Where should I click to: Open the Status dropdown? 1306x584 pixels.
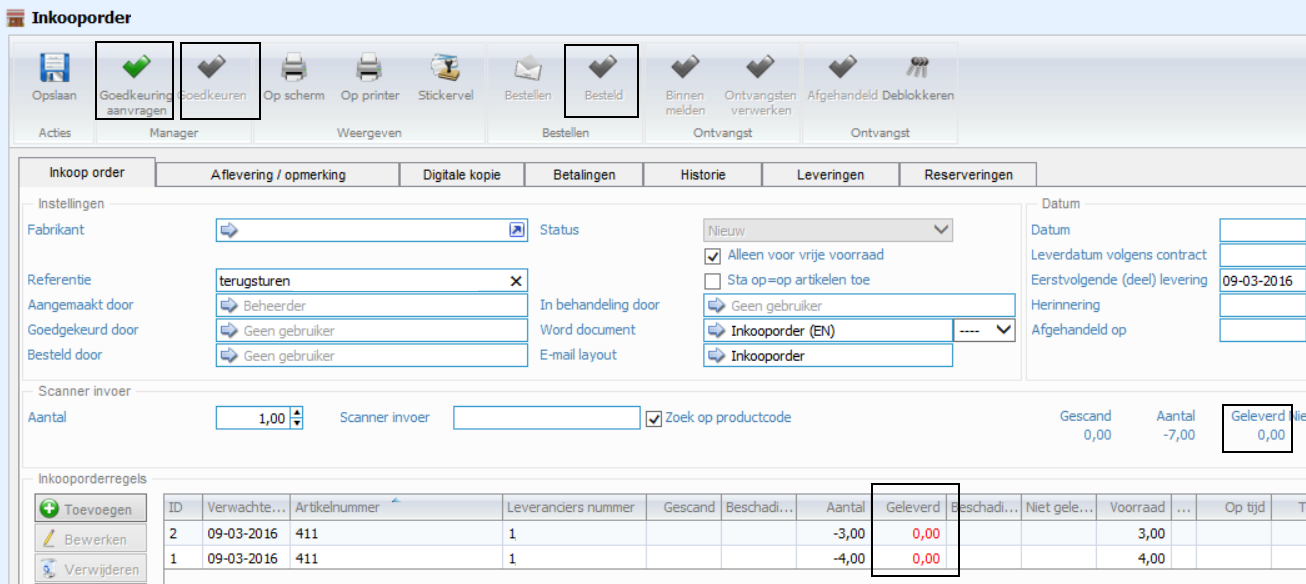coord(940,230)
